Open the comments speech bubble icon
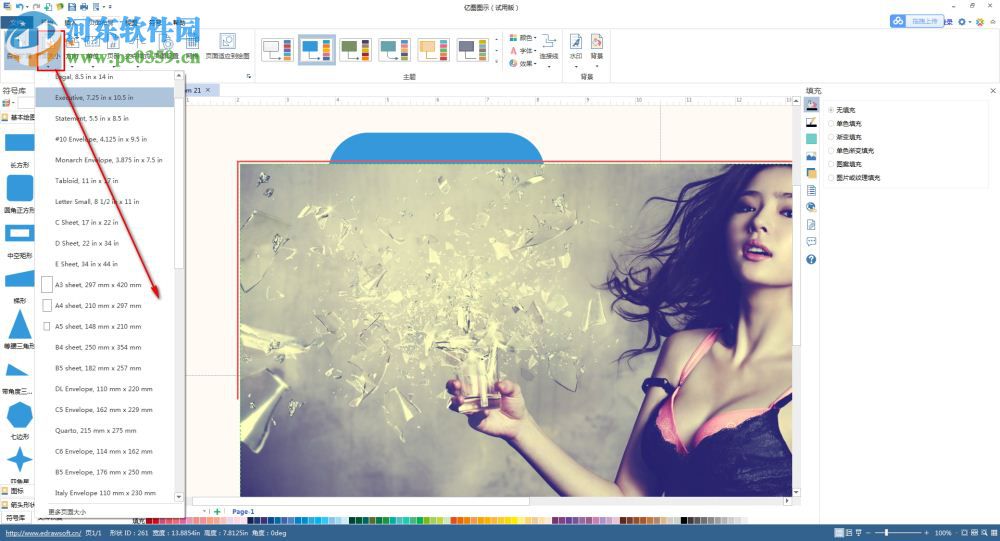Image resolution: width=1000 pixels, height=541 pixels. pyautogui.click(x=811, y=242)
